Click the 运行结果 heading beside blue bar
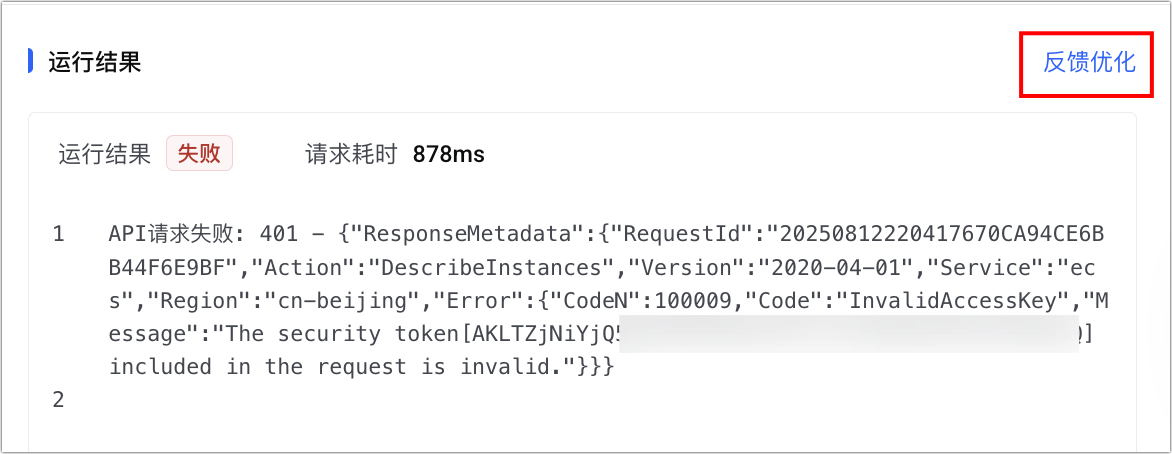This screenshot has width=1172, height=454. point(95,62)
